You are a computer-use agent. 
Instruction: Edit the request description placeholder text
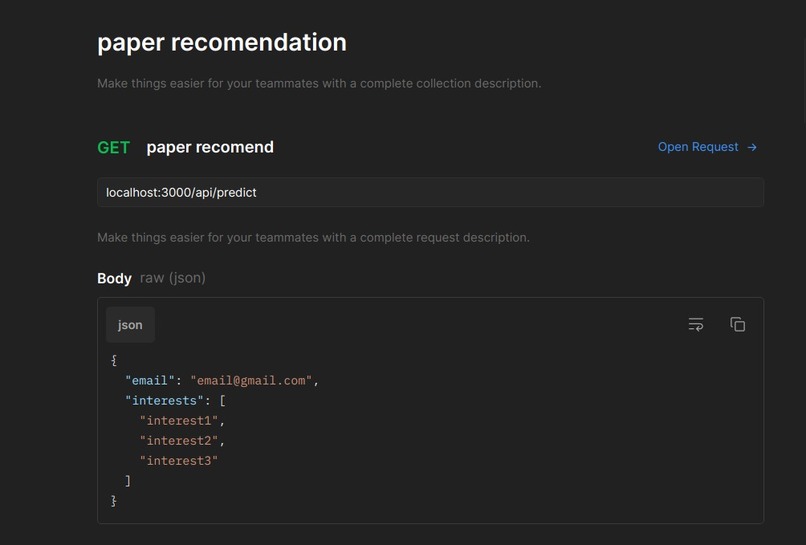(x=313, y=238)
